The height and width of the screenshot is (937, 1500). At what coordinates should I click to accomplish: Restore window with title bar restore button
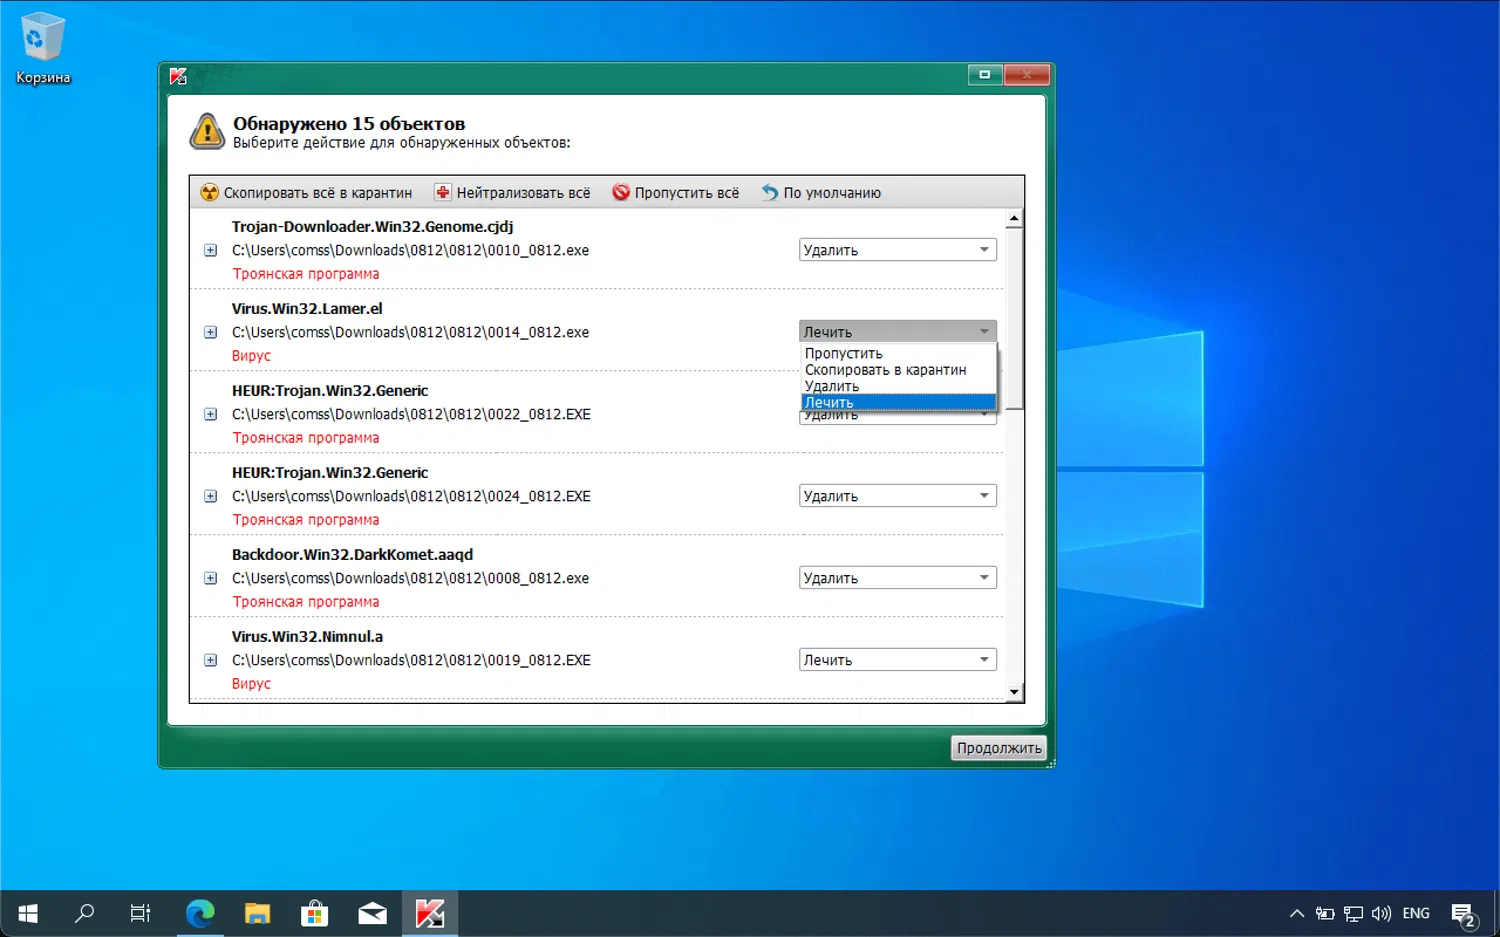pos(985,74)
